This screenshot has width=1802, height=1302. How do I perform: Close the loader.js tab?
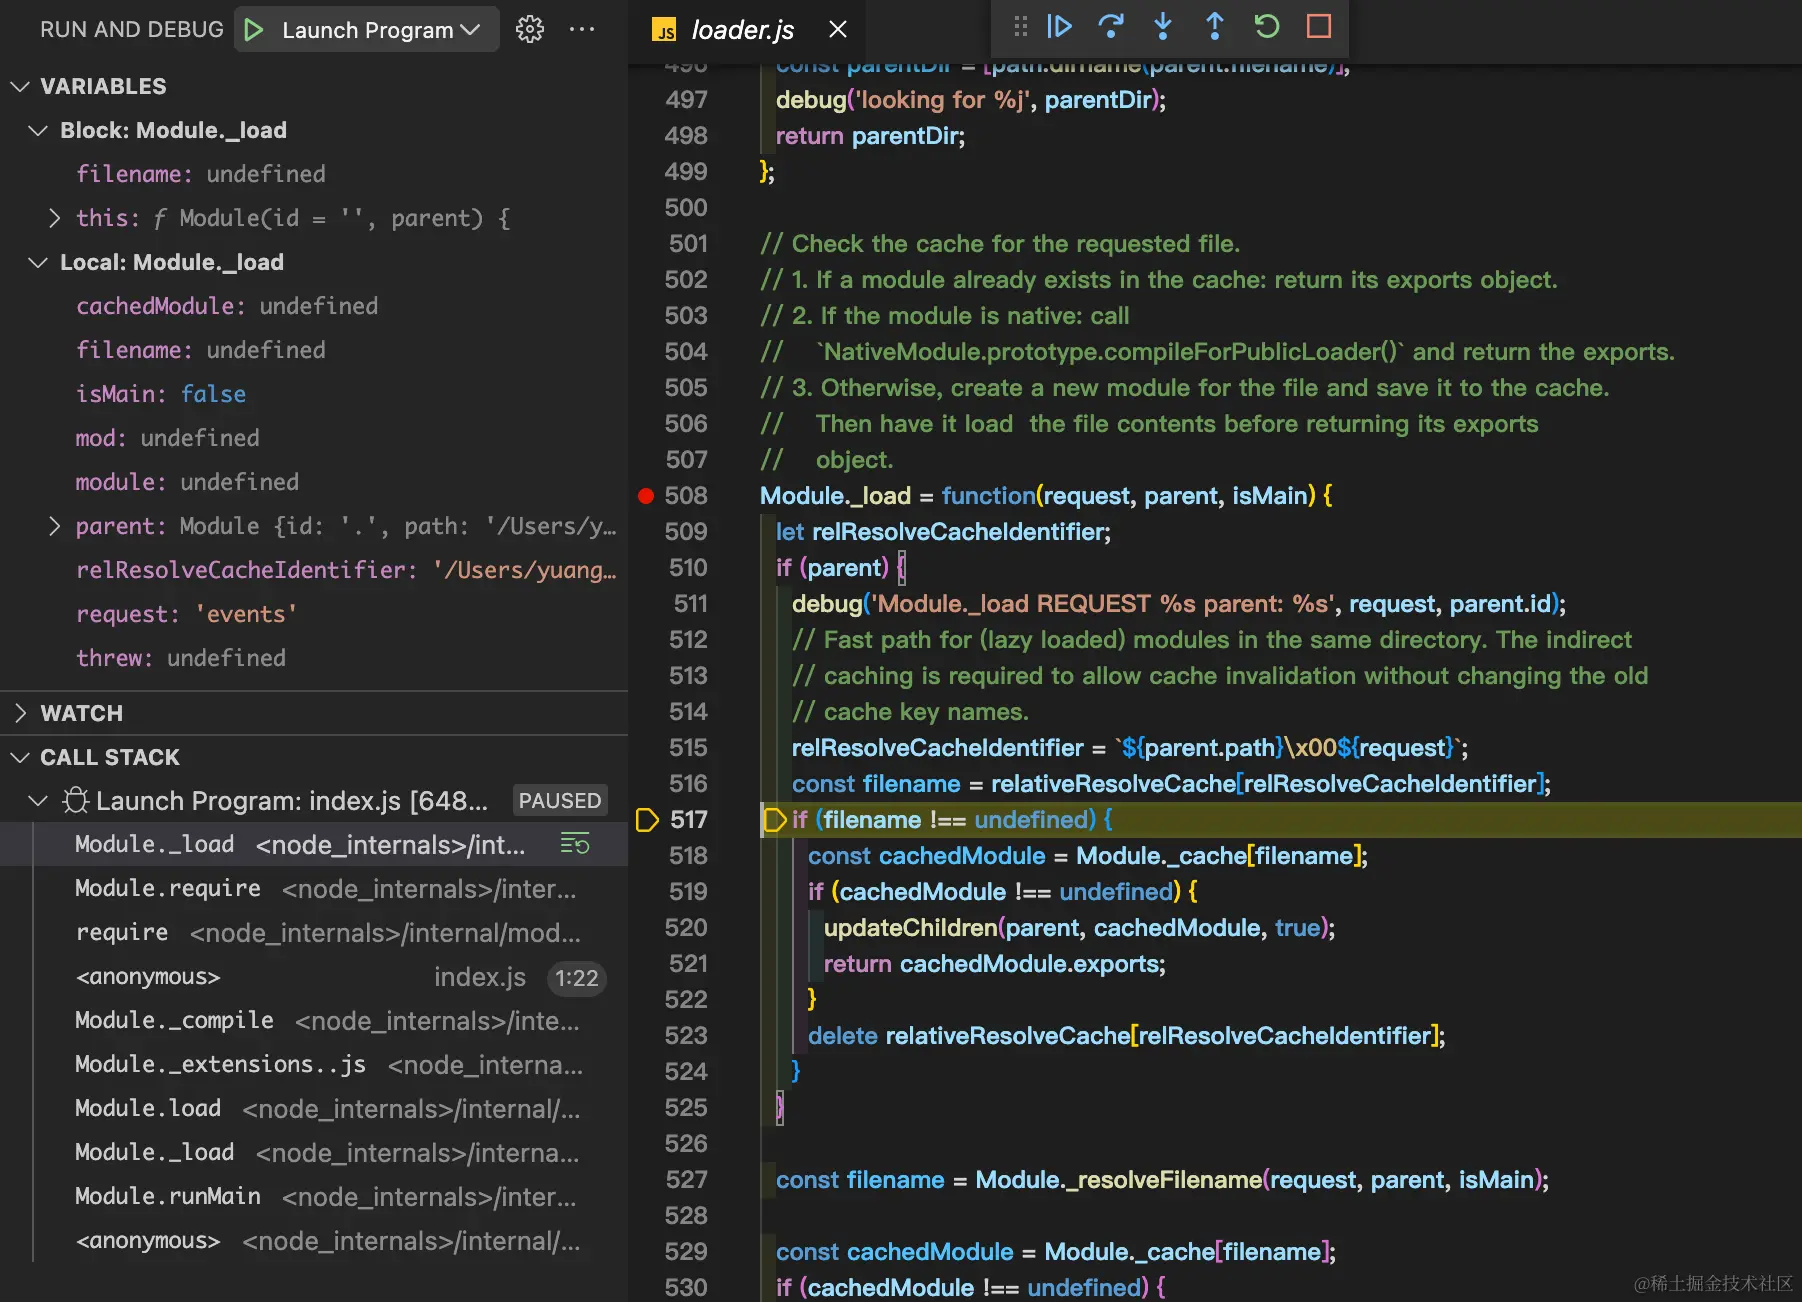click(x=838, y=30)
